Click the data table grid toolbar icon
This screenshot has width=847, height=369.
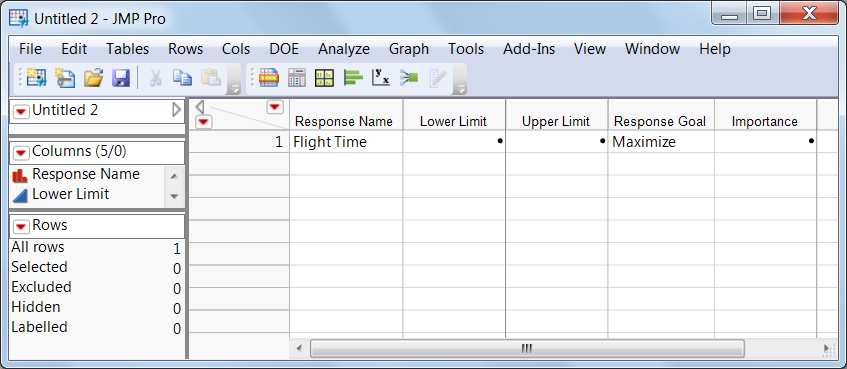point(268,79)
